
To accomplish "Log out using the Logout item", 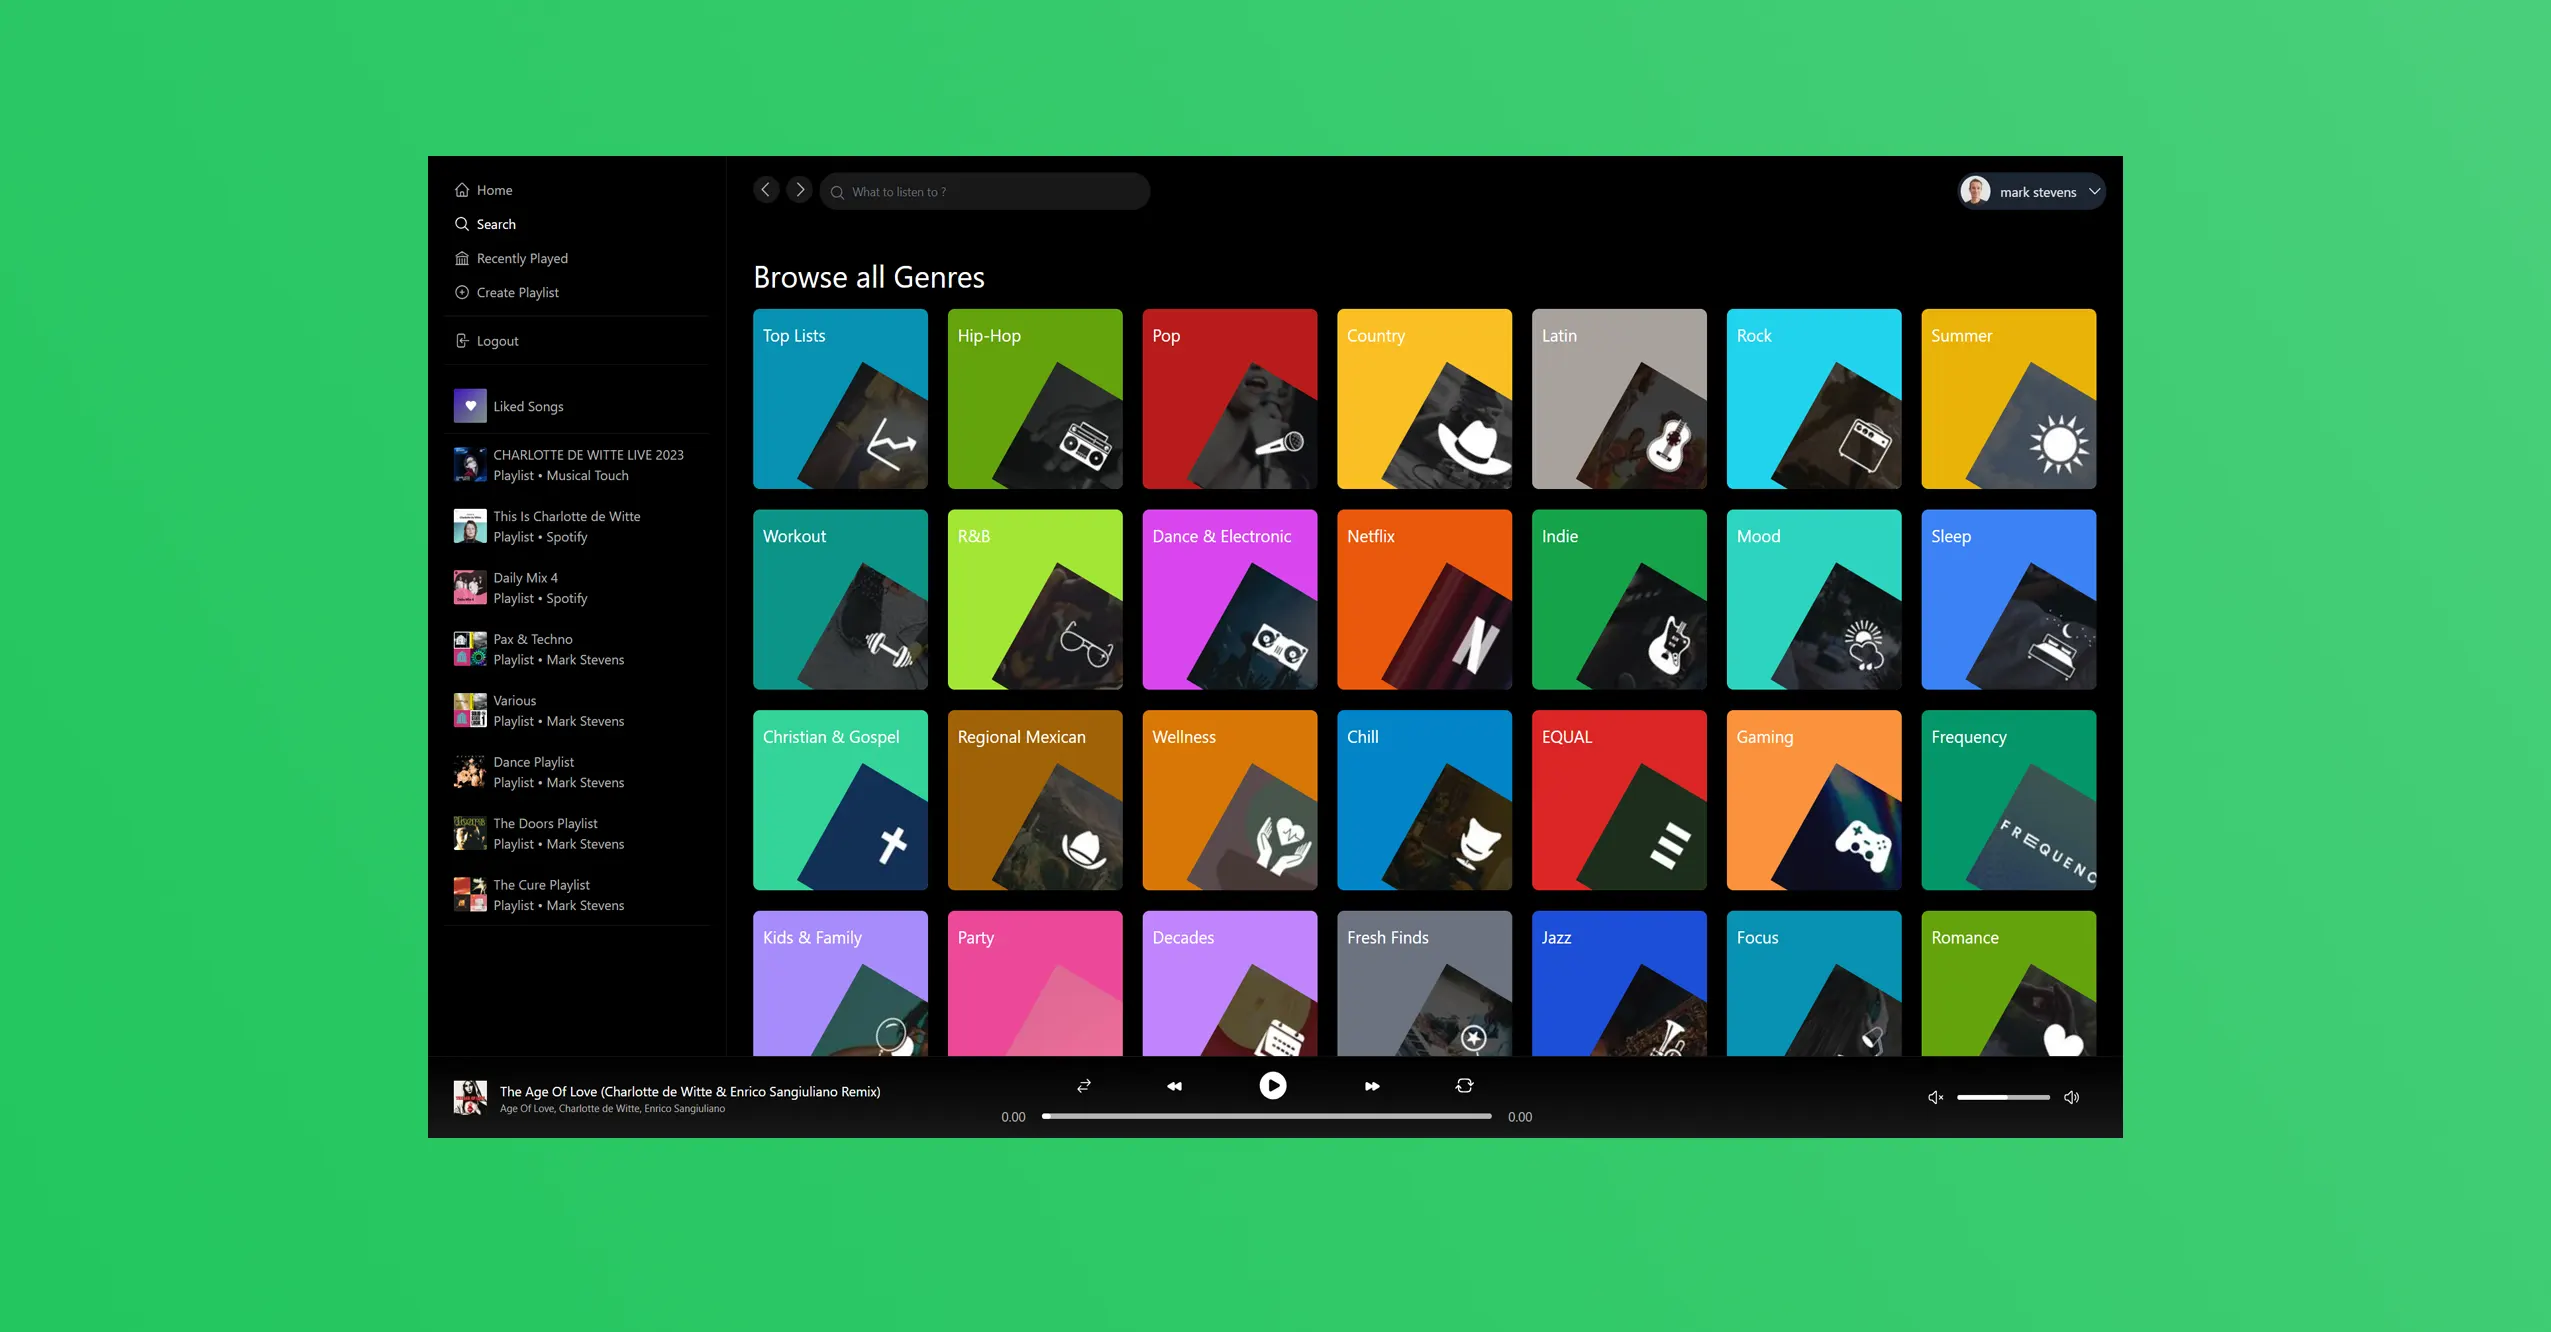I will 487,341.
